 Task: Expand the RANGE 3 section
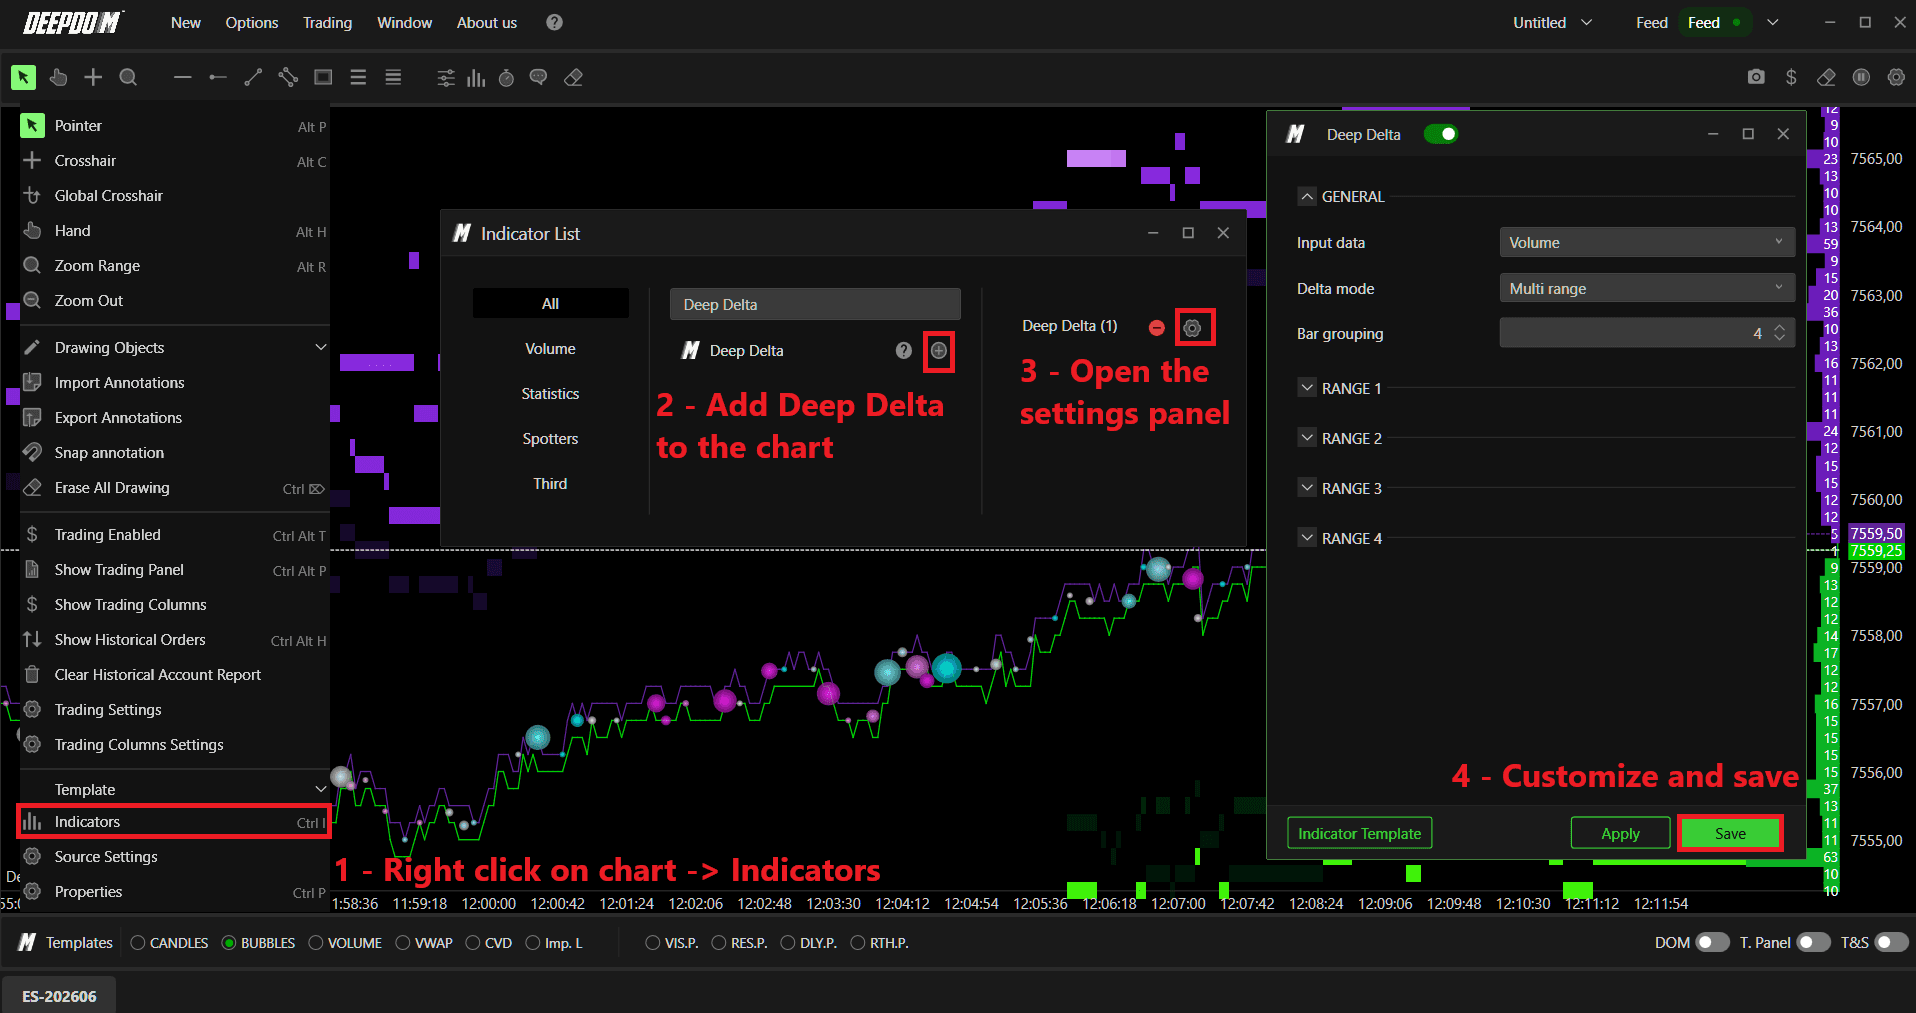coord(1307,488)
